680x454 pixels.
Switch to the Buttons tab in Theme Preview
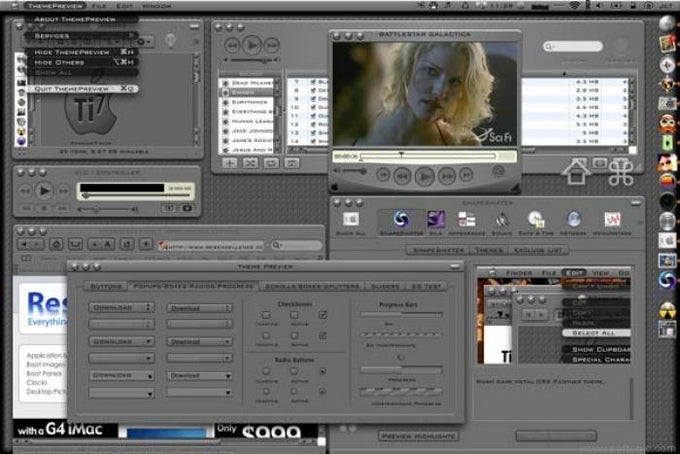pyautogui.click(x=106, y=286)
